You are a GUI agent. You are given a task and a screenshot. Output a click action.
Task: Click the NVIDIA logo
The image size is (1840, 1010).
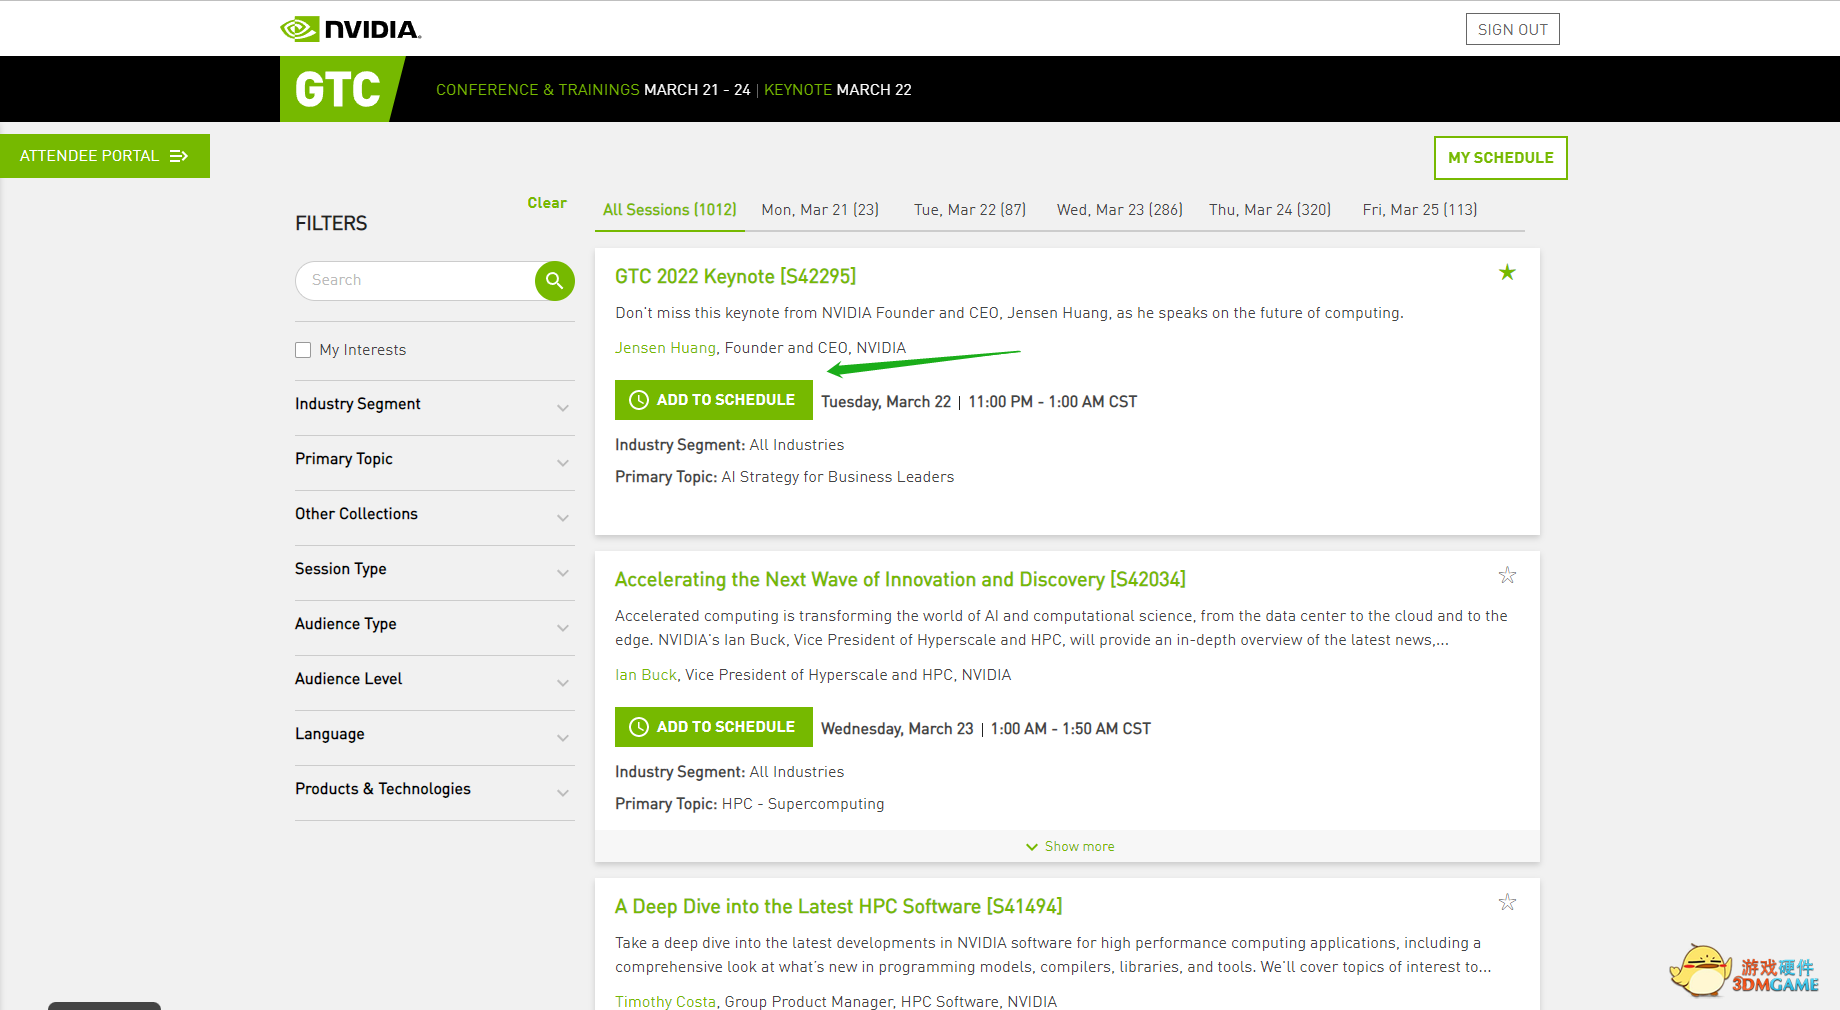point(351,29)
